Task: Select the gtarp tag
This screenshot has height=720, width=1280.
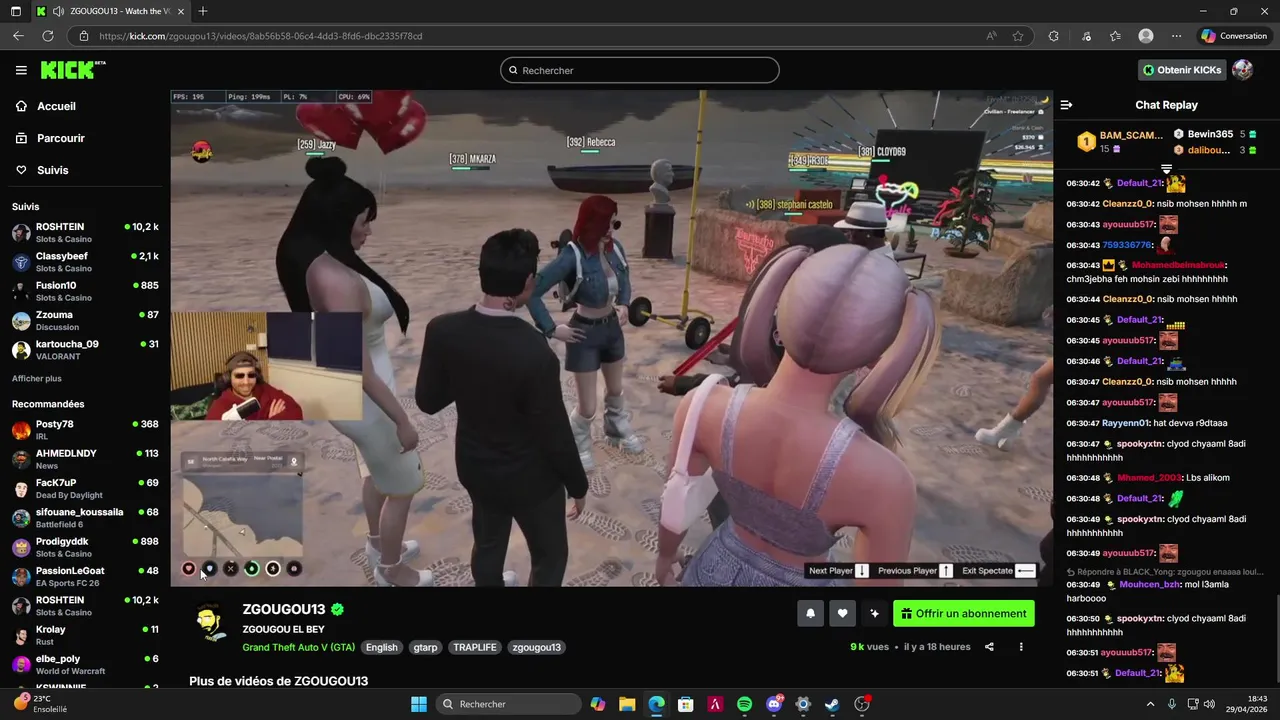Action: click(x=426, y=647)
